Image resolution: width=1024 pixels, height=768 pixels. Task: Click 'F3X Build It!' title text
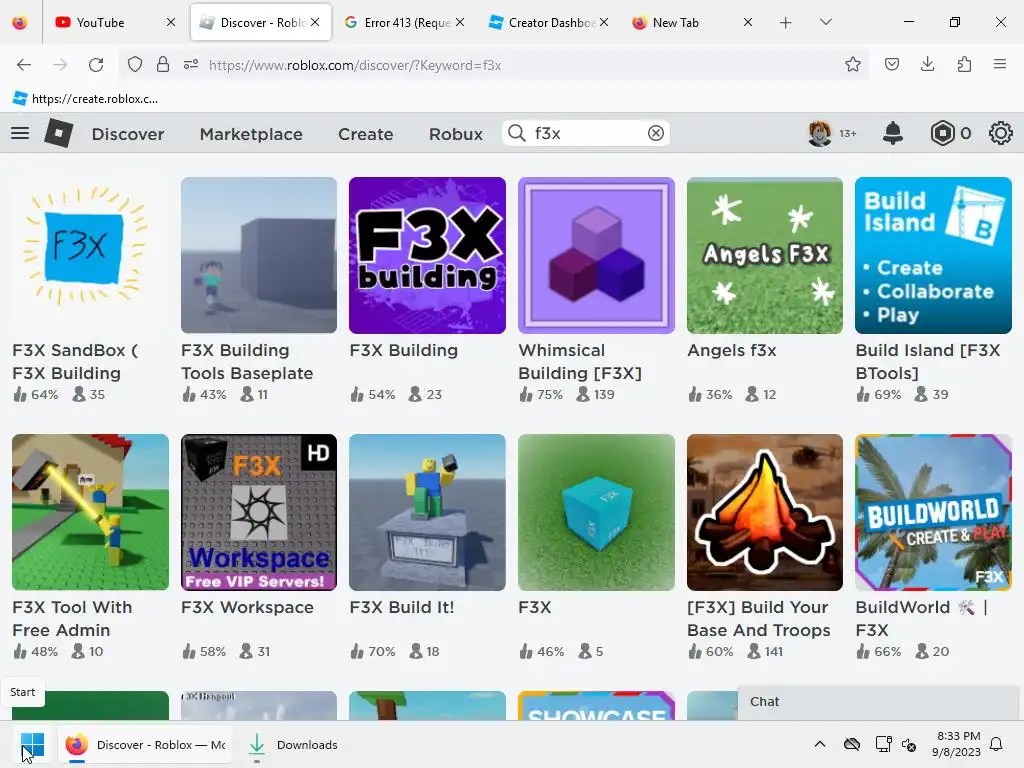(x=402, y=607)
